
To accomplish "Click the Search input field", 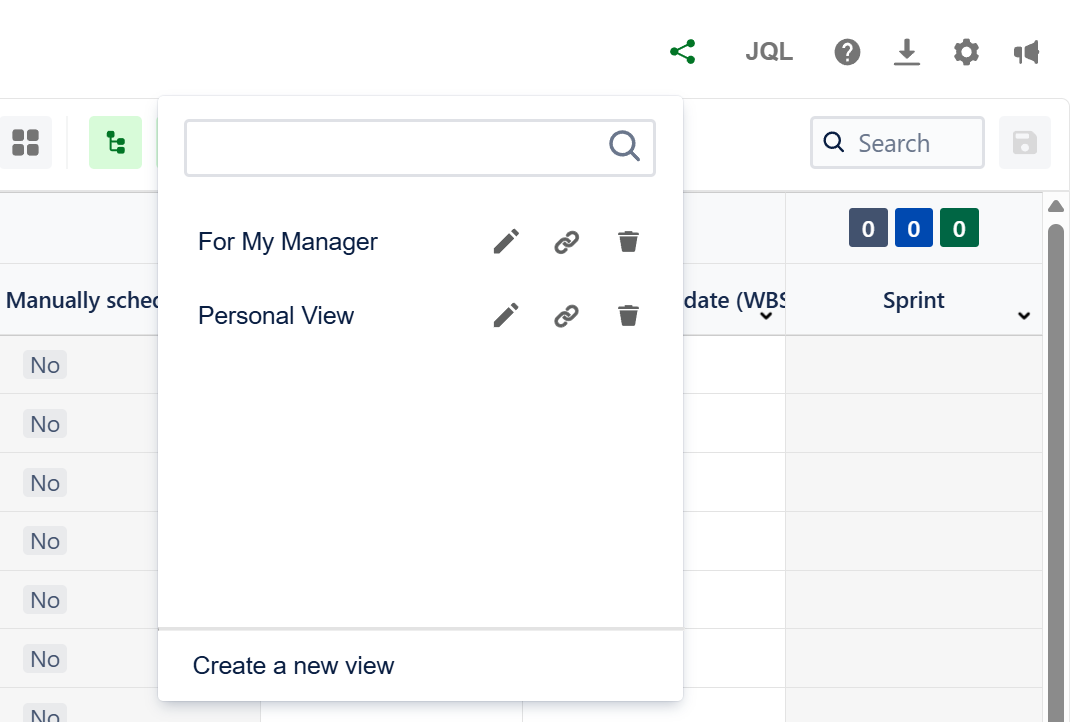I will (897, 142).
